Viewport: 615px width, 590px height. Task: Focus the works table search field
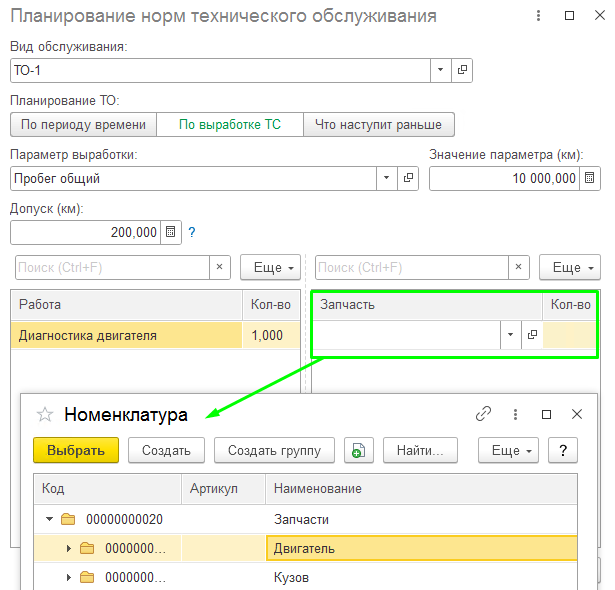(x=112, y=267)
